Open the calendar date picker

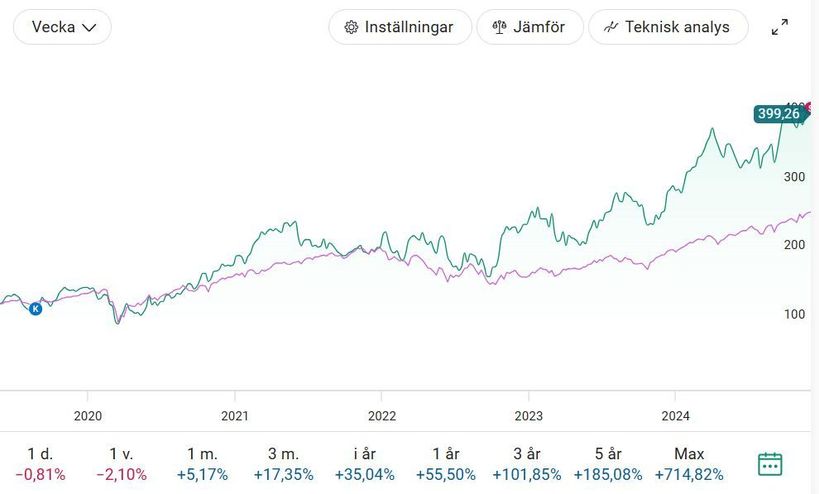click(x=769, y=464)
